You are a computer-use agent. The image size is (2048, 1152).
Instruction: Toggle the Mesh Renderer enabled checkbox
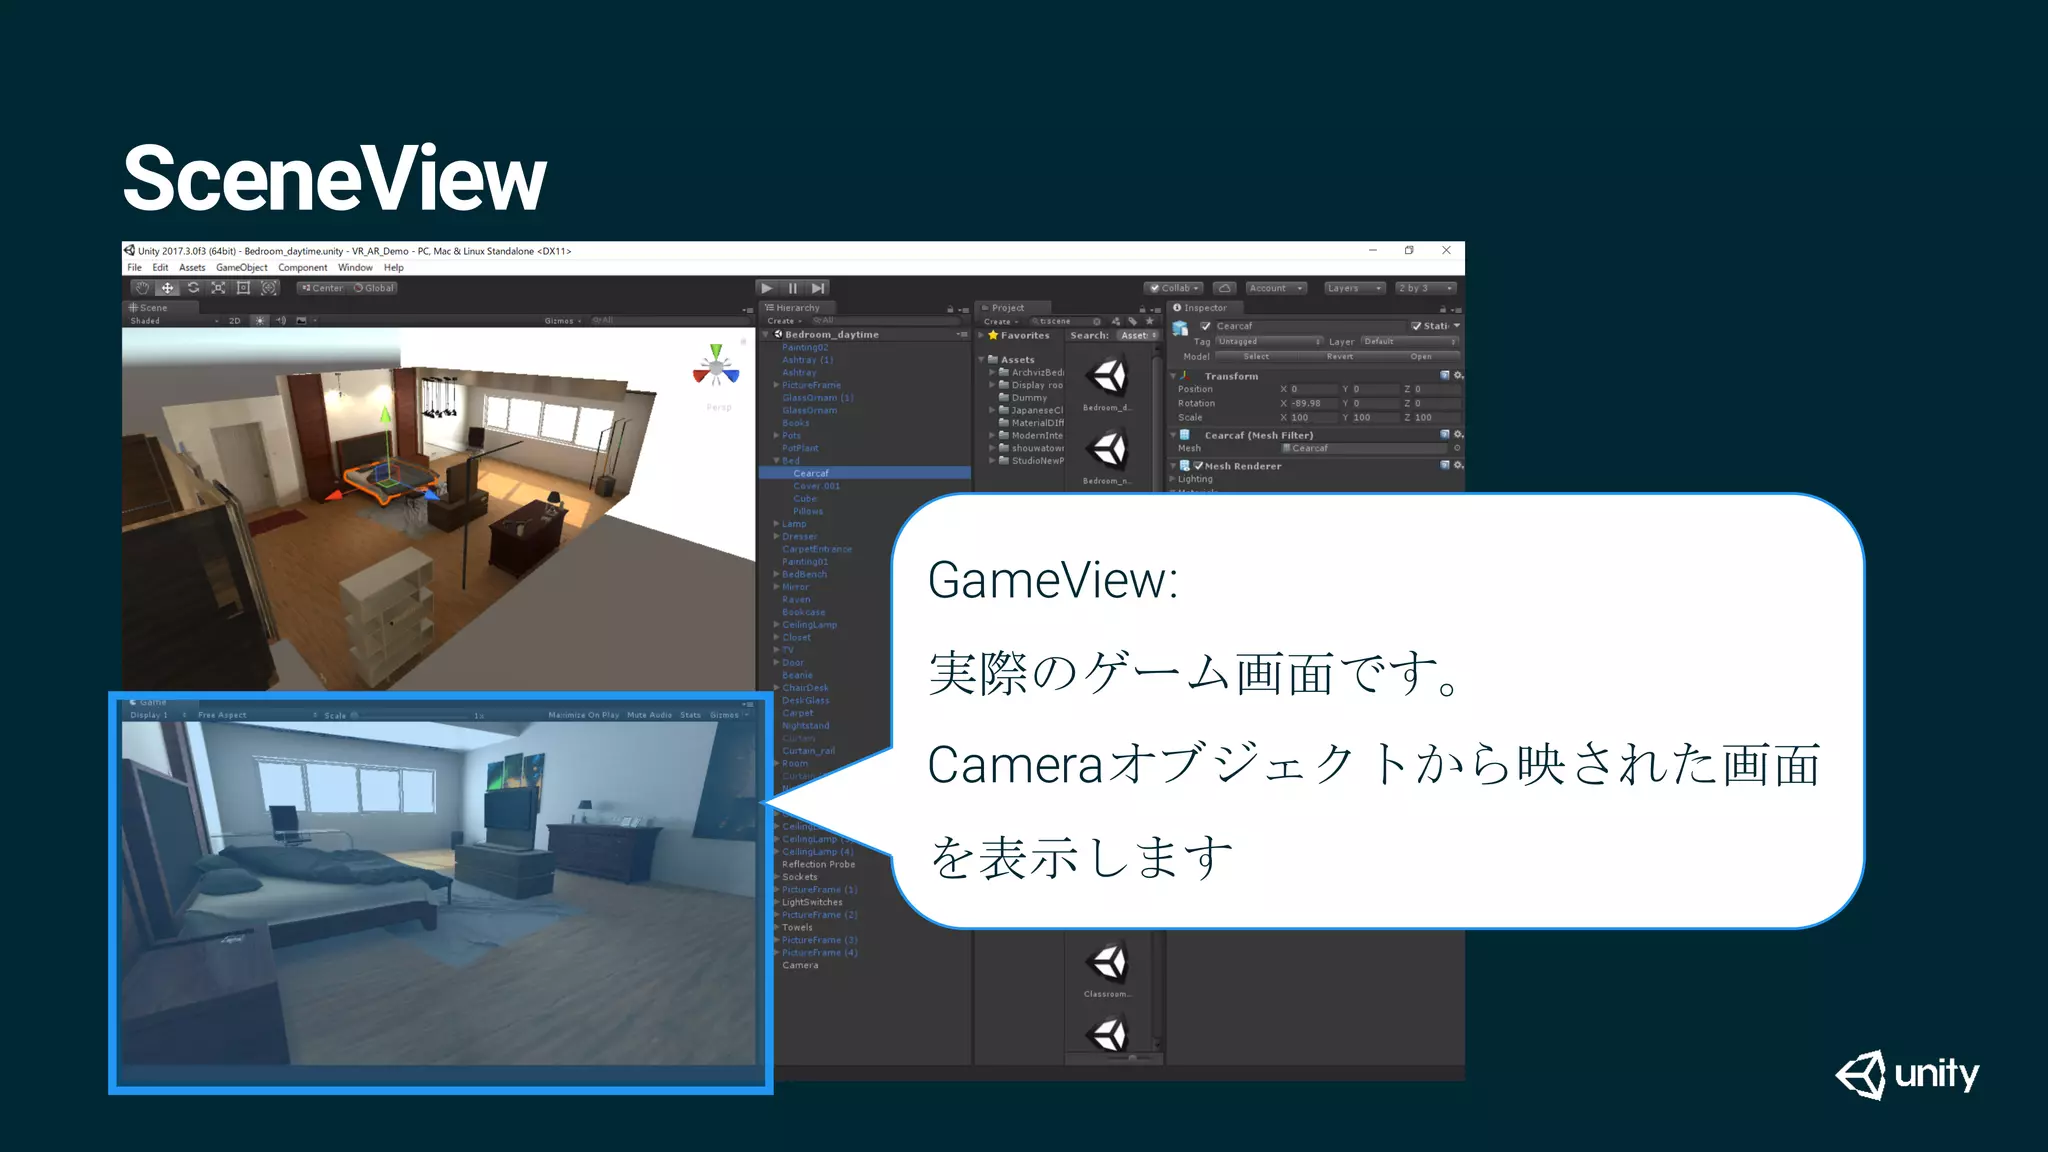[1198, 466]
